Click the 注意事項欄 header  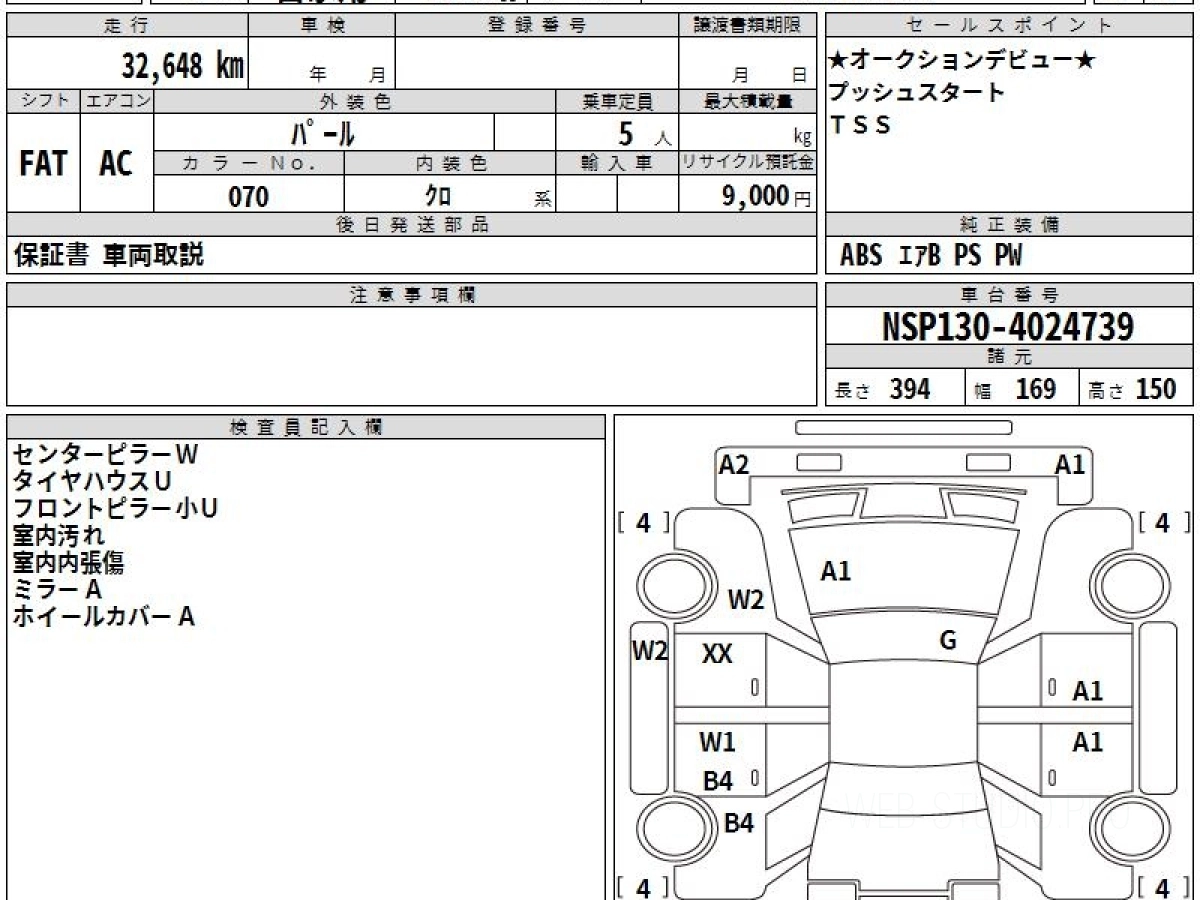412,295
